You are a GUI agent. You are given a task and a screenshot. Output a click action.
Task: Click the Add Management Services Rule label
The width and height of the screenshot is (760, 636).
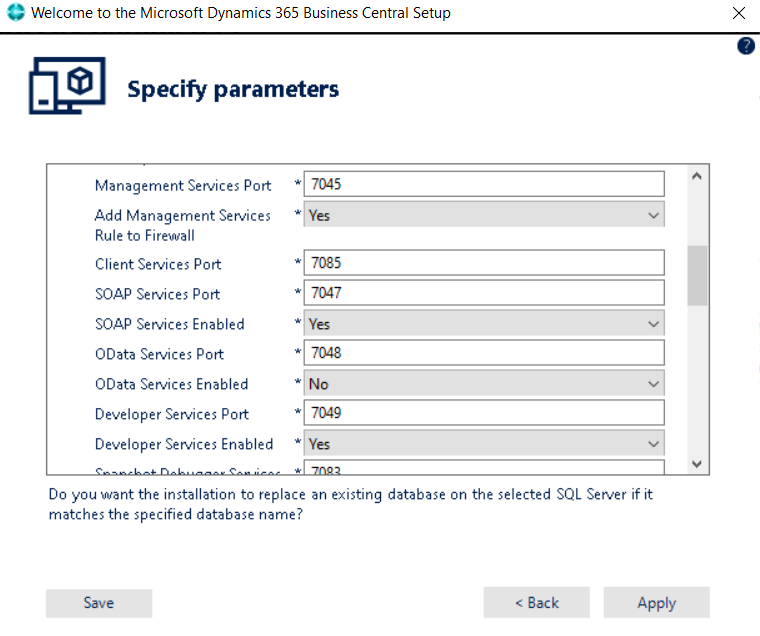(183, 225)
